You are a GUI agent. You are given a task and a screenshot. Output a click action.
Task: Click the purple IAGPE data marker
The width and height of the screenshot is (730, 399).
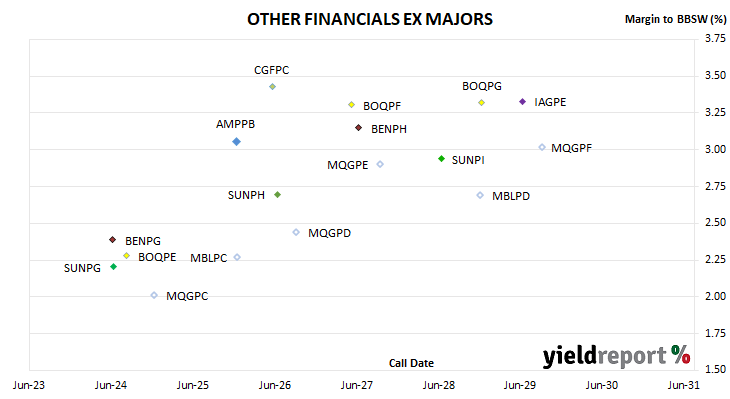coord(522,101)
